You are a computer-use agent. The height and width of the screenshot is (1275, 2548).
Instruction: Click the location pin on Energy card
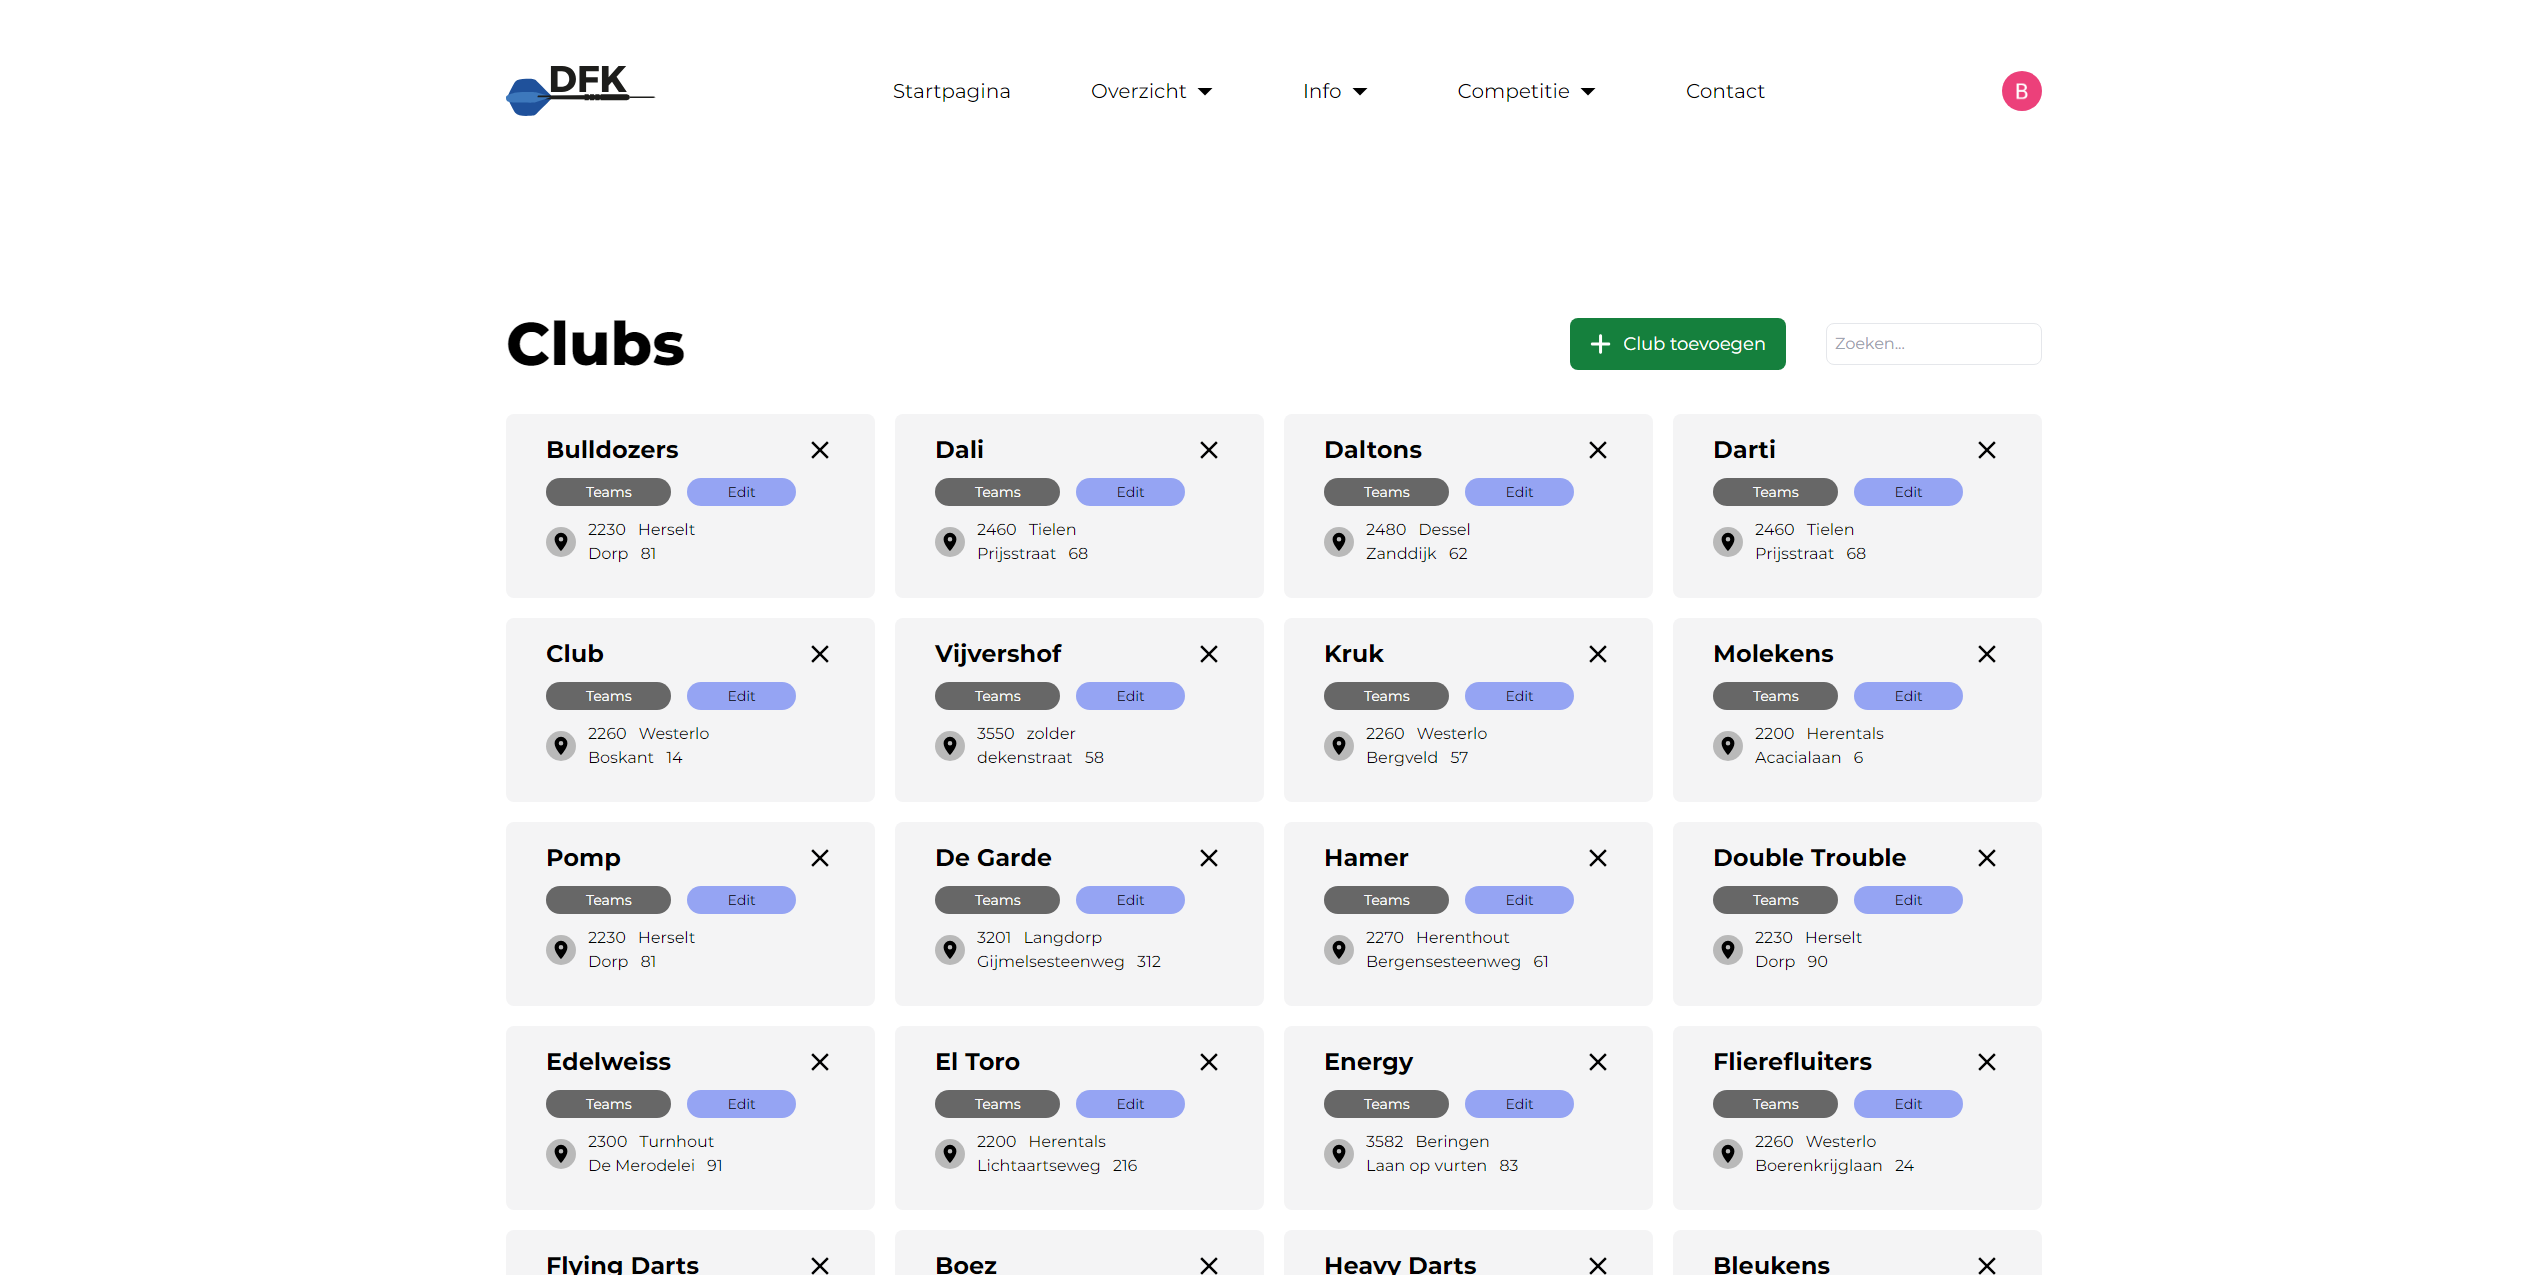click(1338, 1153)
